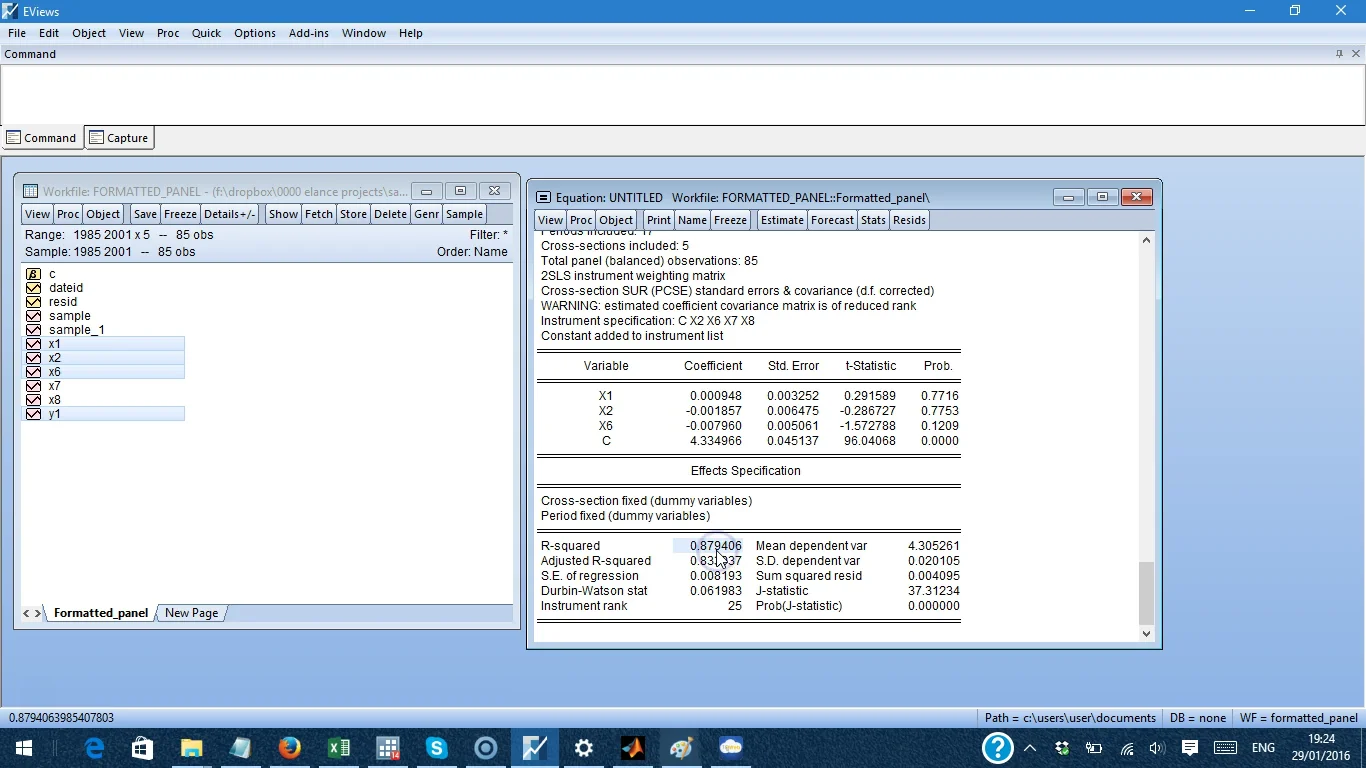Click the blue help question mark icon

pyautogui.click(x=997, y=748)
